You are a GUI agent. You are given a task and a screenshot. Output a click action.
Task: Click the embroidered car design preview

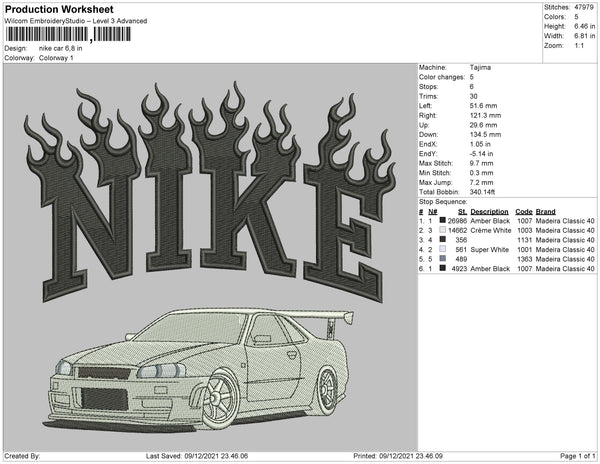(x=199, y=369)
